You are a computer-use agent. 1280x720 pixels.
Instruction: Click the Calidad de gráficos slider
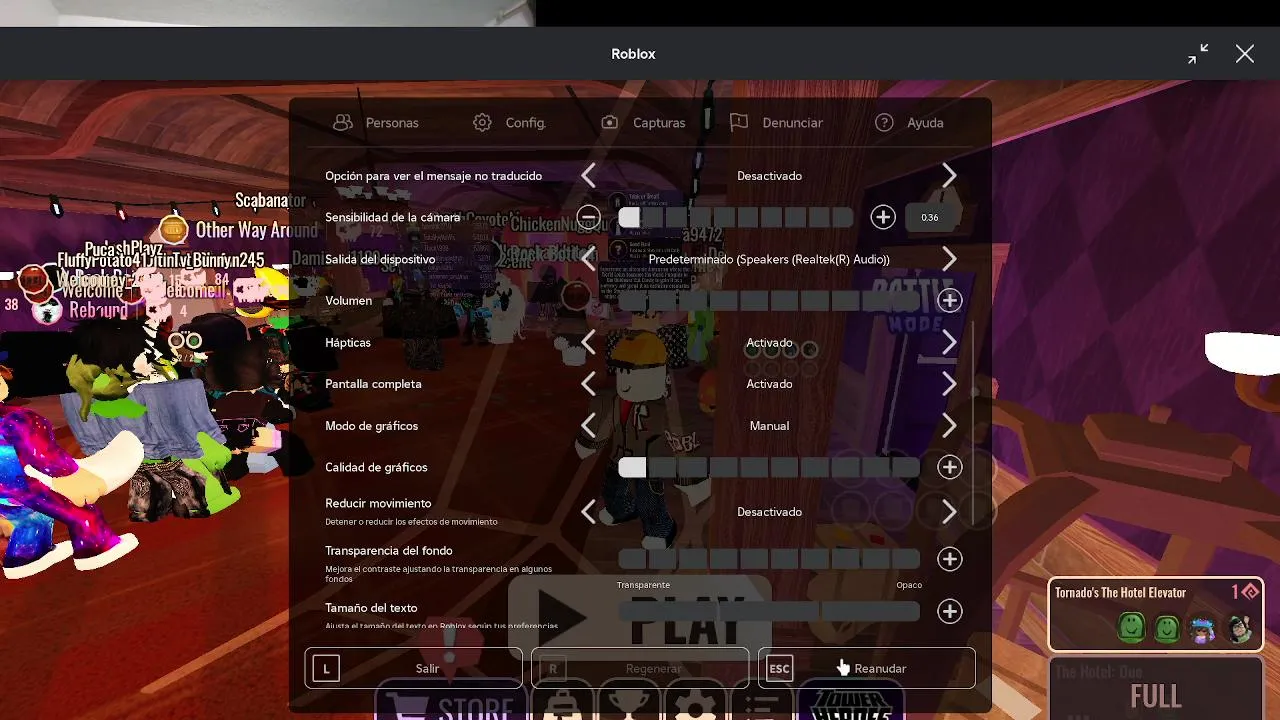pyautogui.click(x=769, y=467)
